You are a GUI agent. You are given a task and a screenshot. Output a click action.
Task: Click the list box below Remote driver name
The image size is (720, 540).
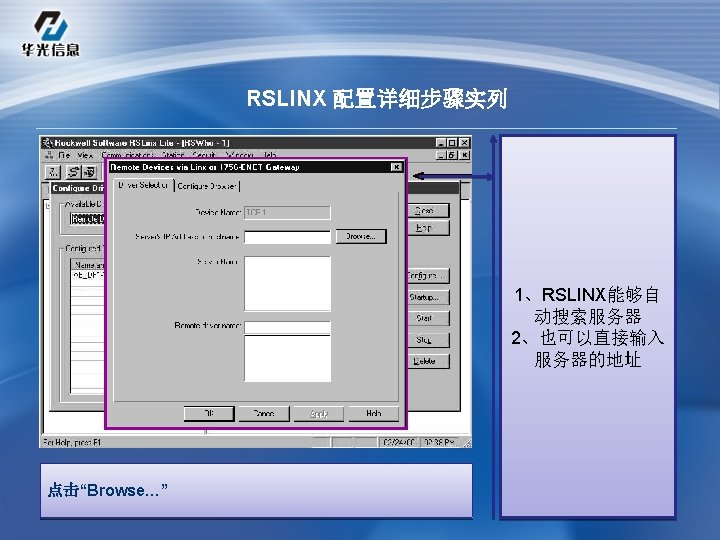(x=287, y=358)
